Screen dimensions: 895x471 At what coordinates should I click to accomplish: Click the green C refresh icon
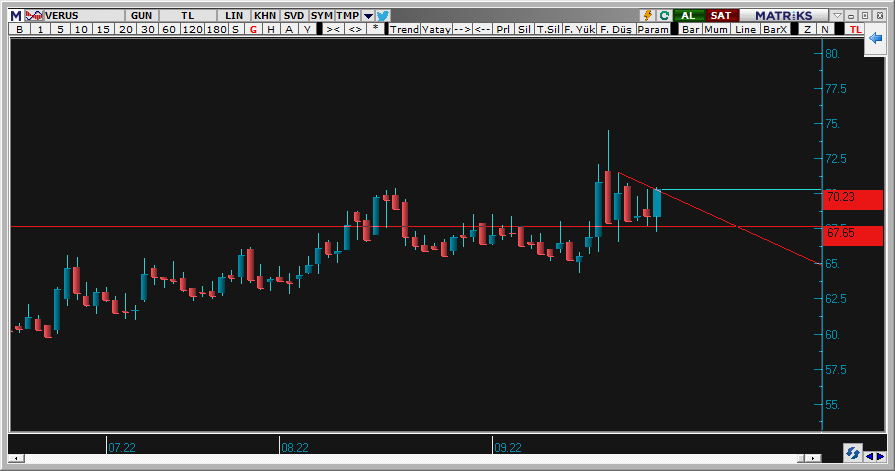(x=664, y=15)
